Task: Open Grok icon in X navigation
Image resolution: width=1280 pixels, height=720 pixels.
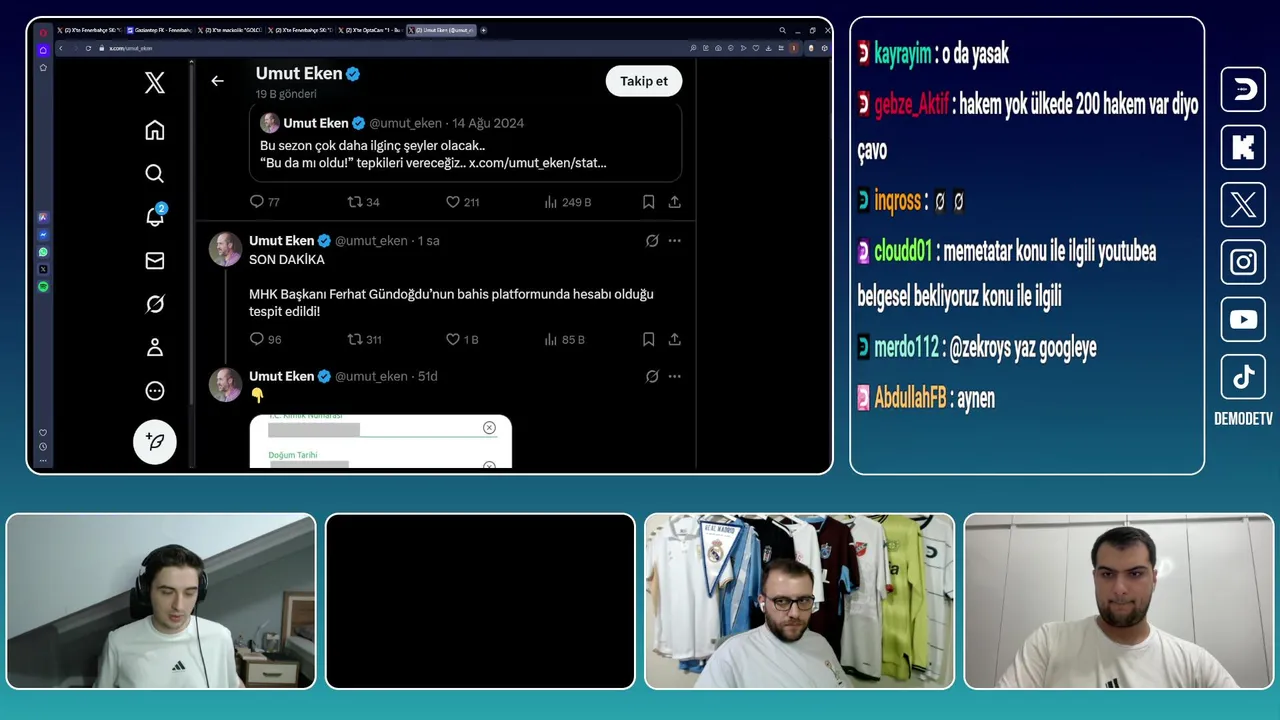Action: click(154, 304)
